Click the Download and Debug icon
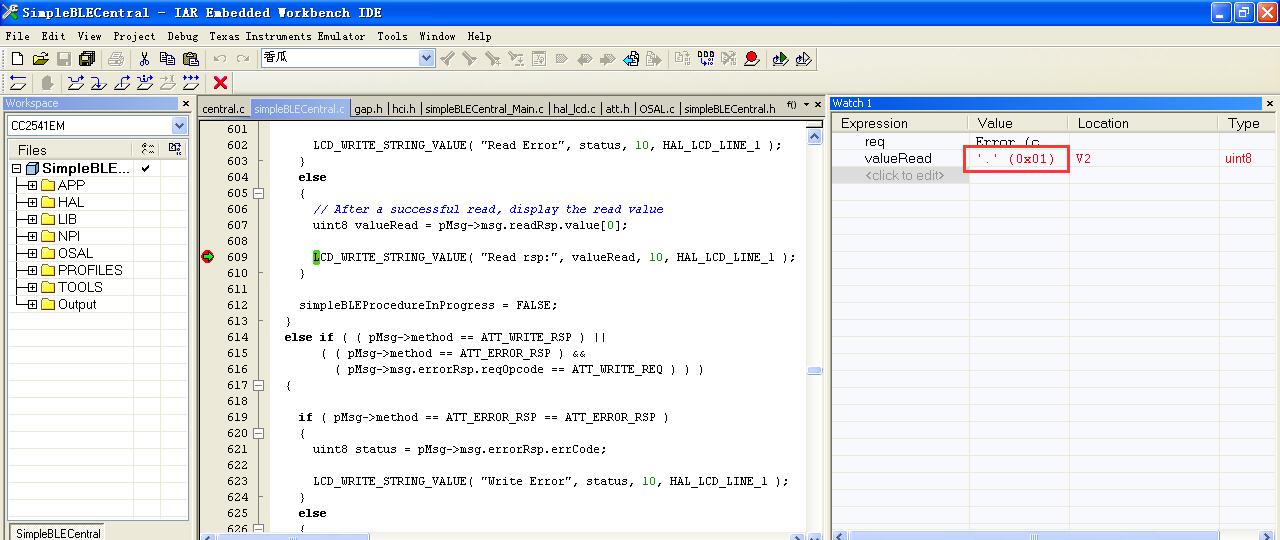 (780, 59)
